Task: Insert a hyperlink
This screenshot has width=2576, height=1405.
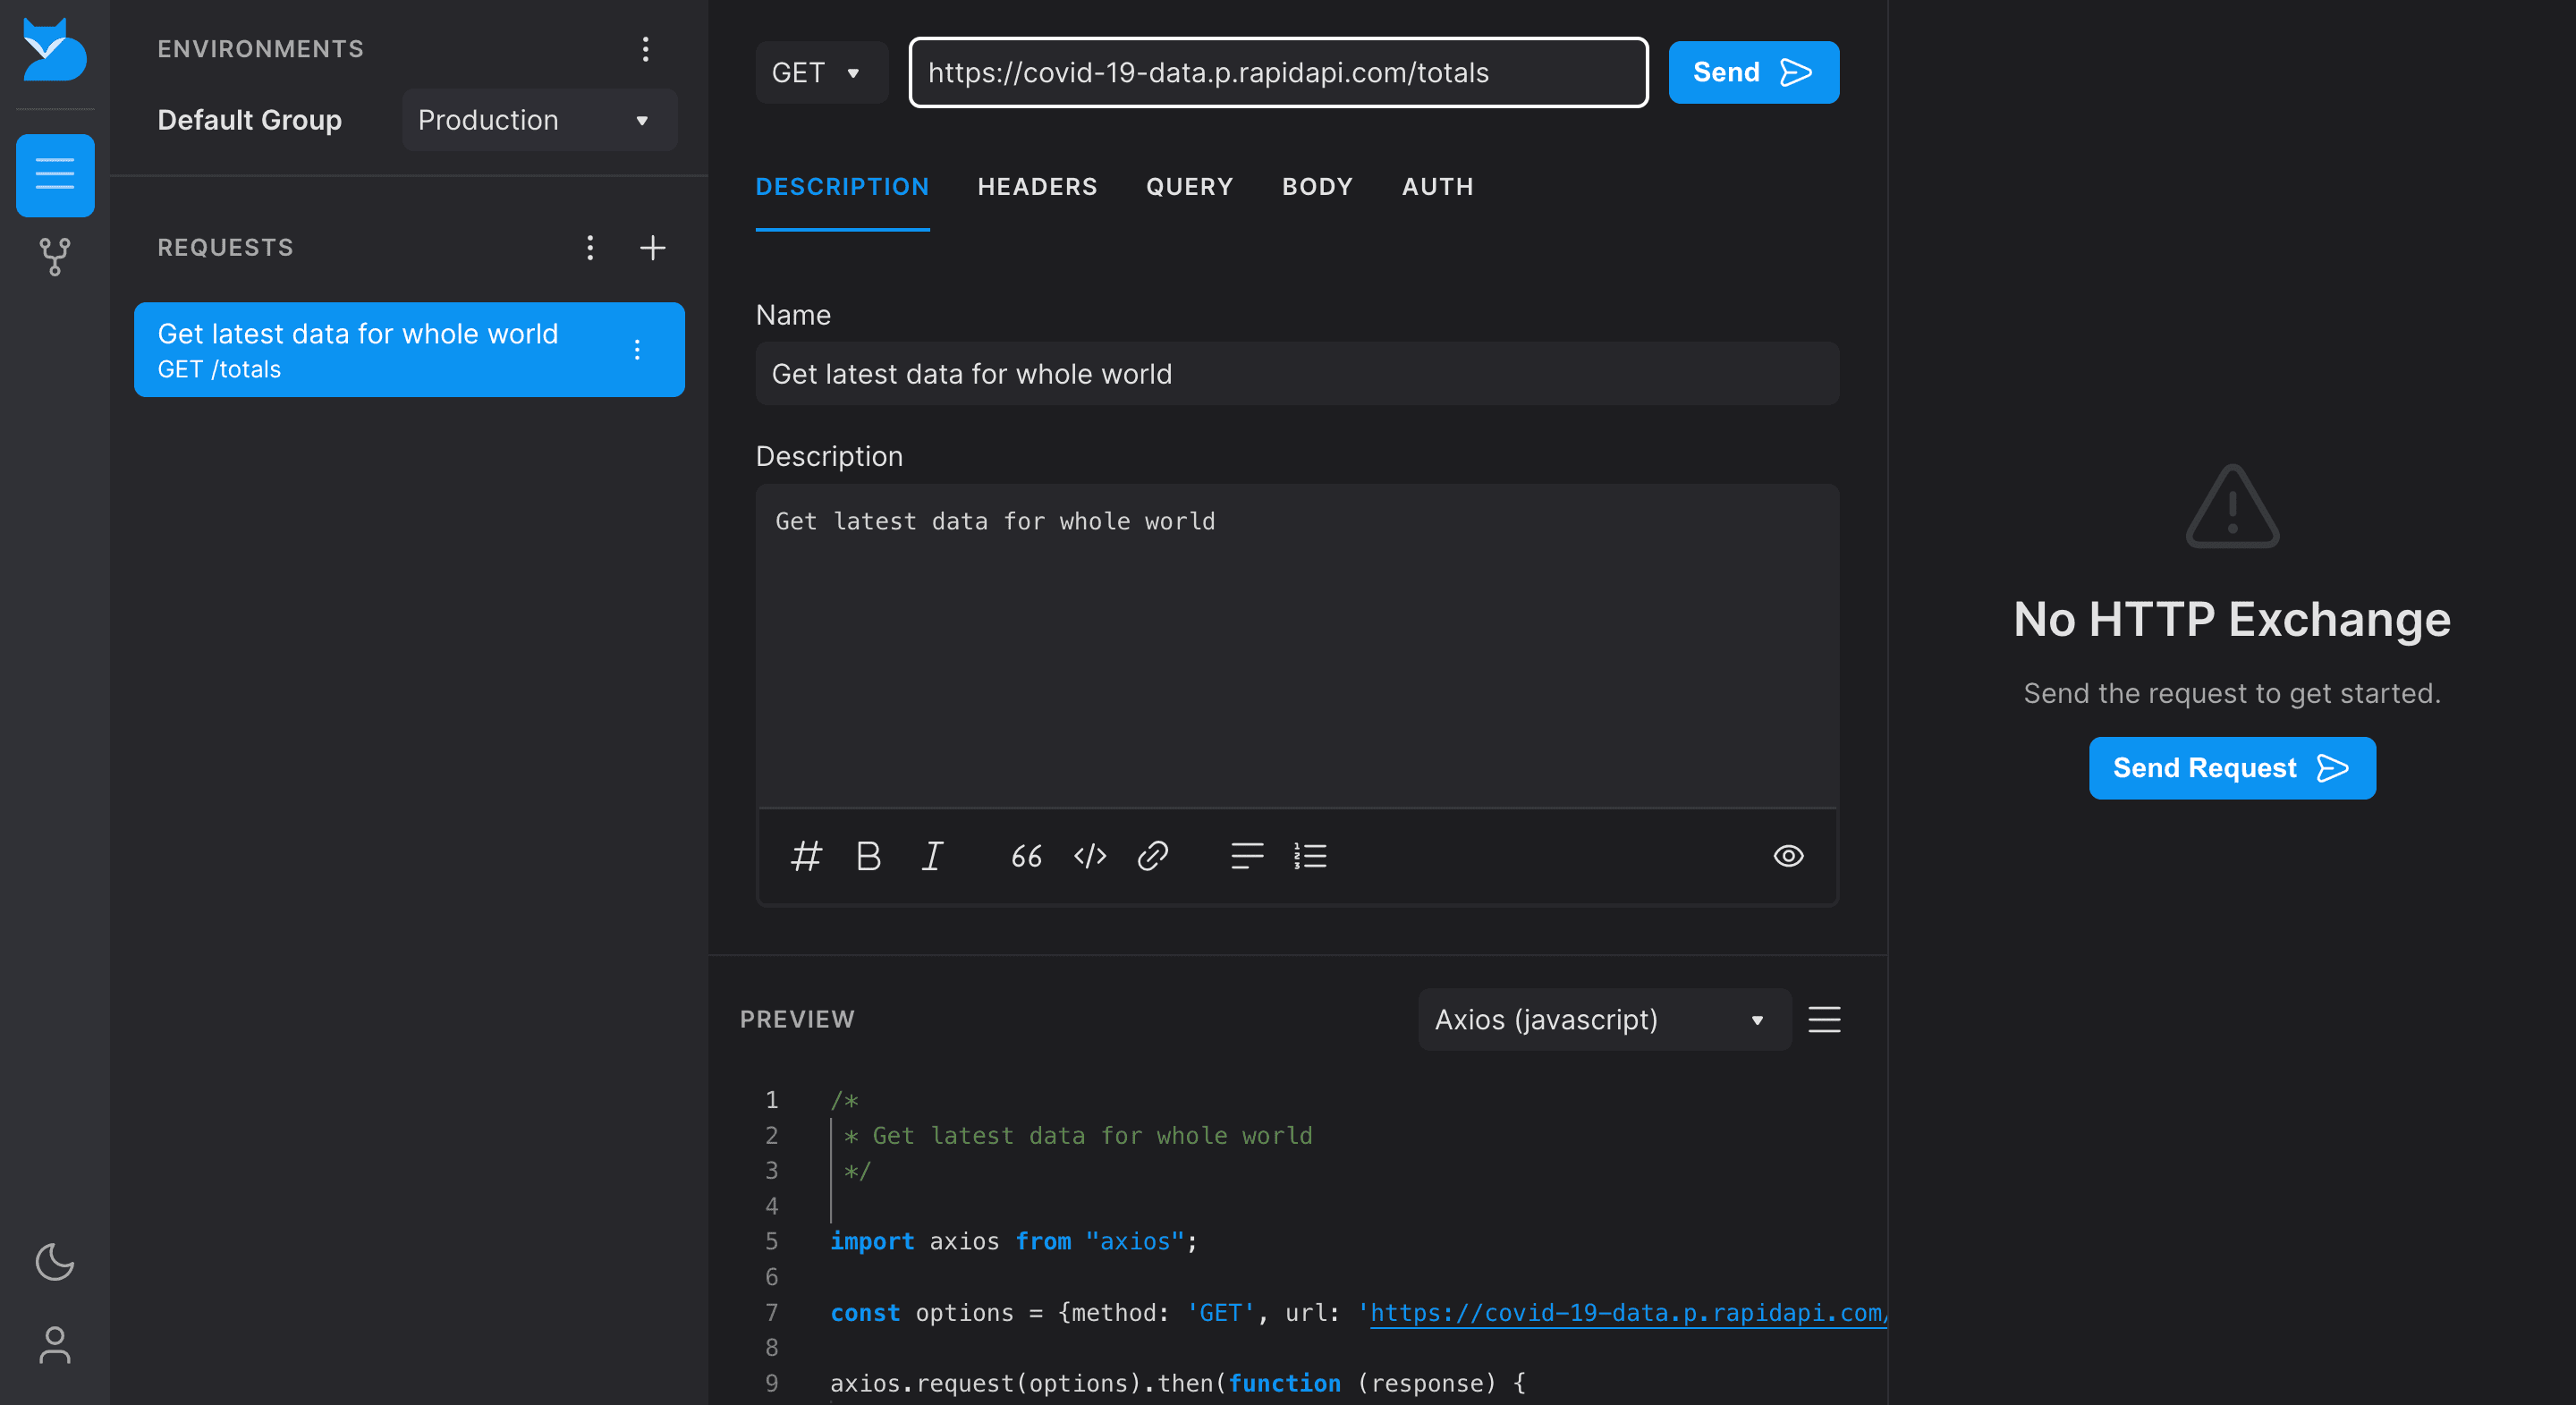Action: click(1152, 856)
